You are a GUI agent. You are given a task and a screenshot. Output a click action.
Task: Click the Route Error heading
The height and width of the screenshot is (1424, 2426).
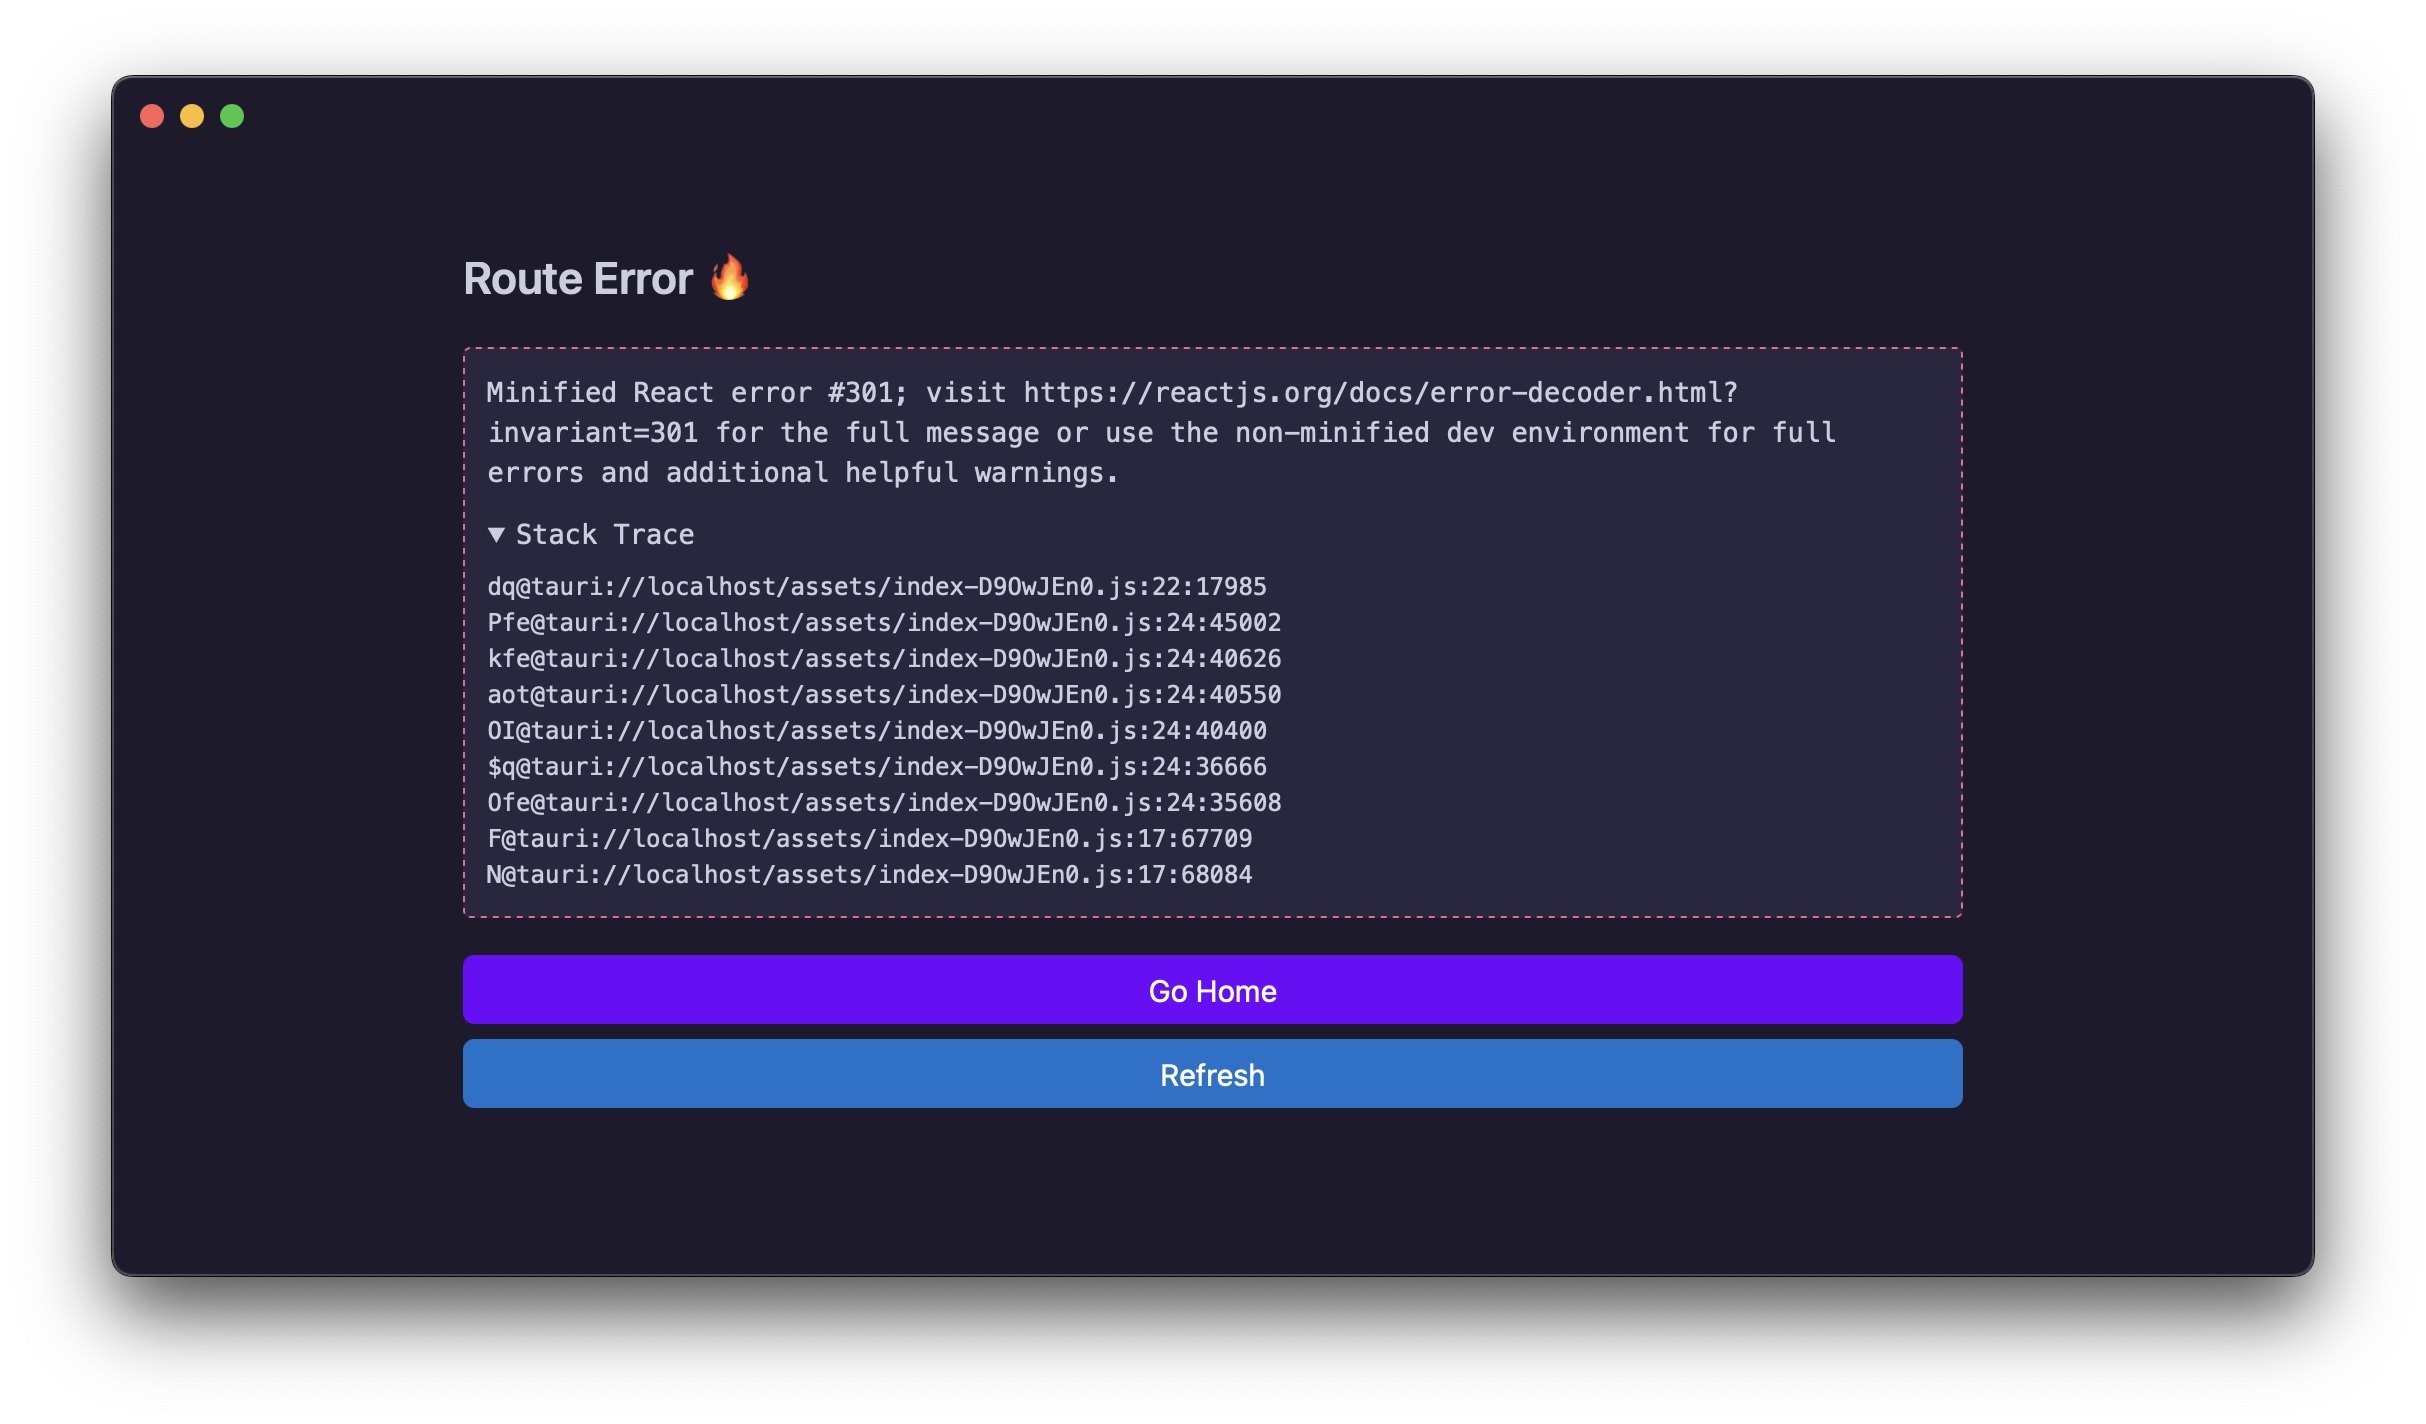click(x=578, y=278)
